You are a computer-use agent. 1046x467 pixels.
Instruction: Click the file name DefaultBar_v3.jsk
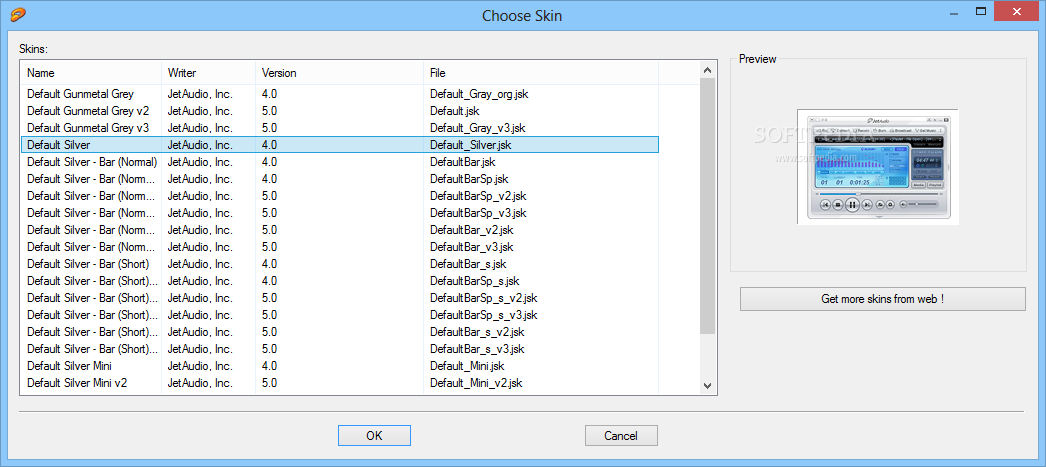coord(472,247)
